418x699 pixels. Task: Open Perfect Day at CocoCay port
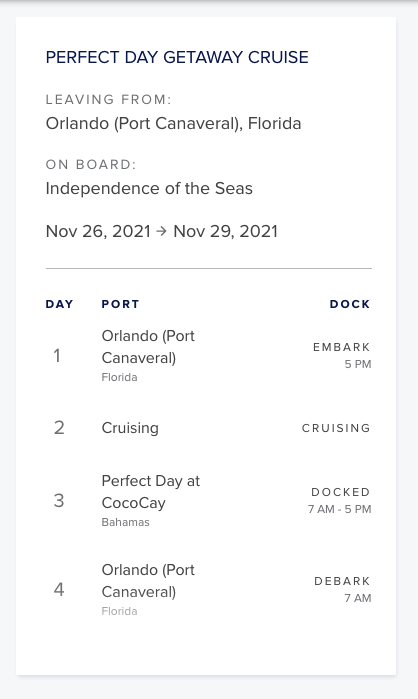[x=151, y=492]
